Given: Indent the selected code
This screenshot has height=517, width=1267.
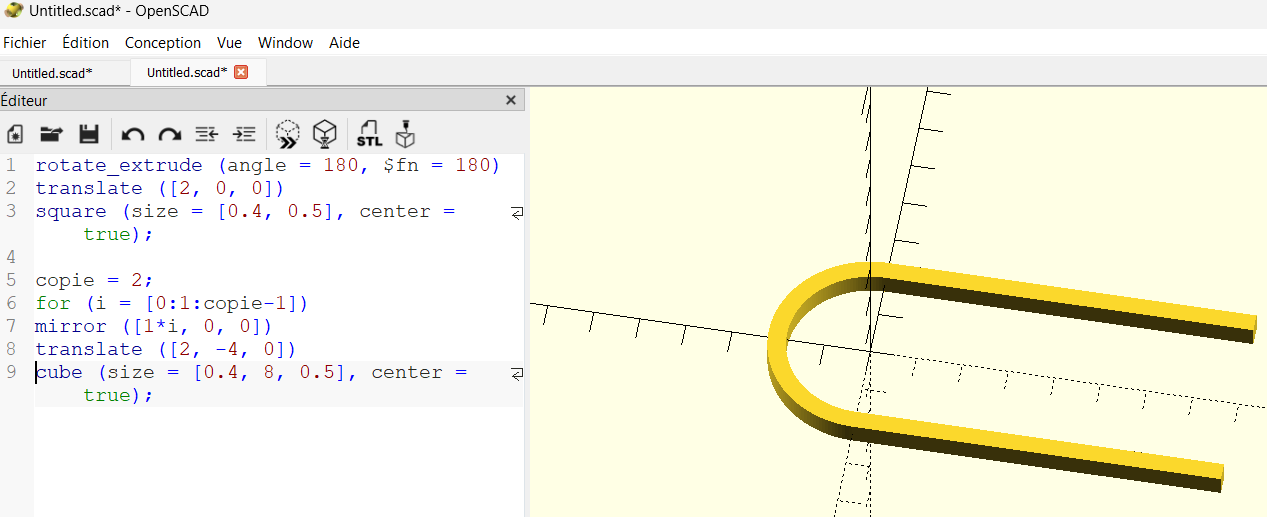Looking at the screenshot, I should point(244,134).
